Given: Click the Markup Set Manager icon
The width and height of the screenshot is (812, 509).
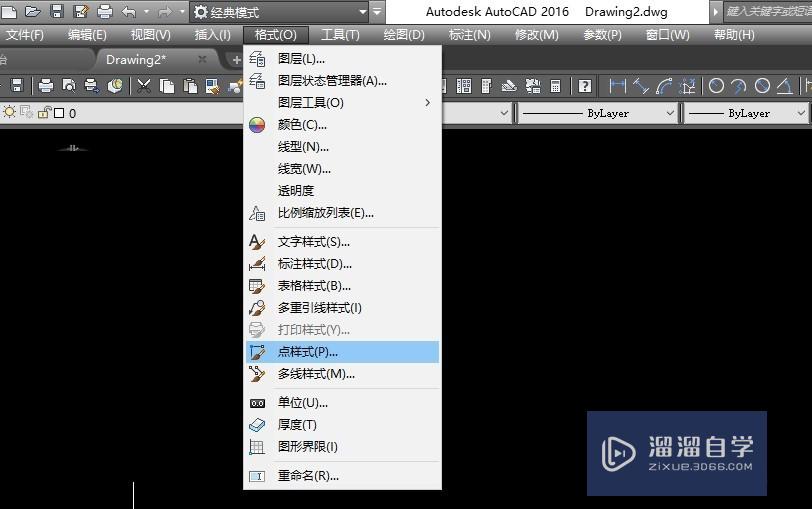Looking at the screenshot, I should [x=532, y=85].
